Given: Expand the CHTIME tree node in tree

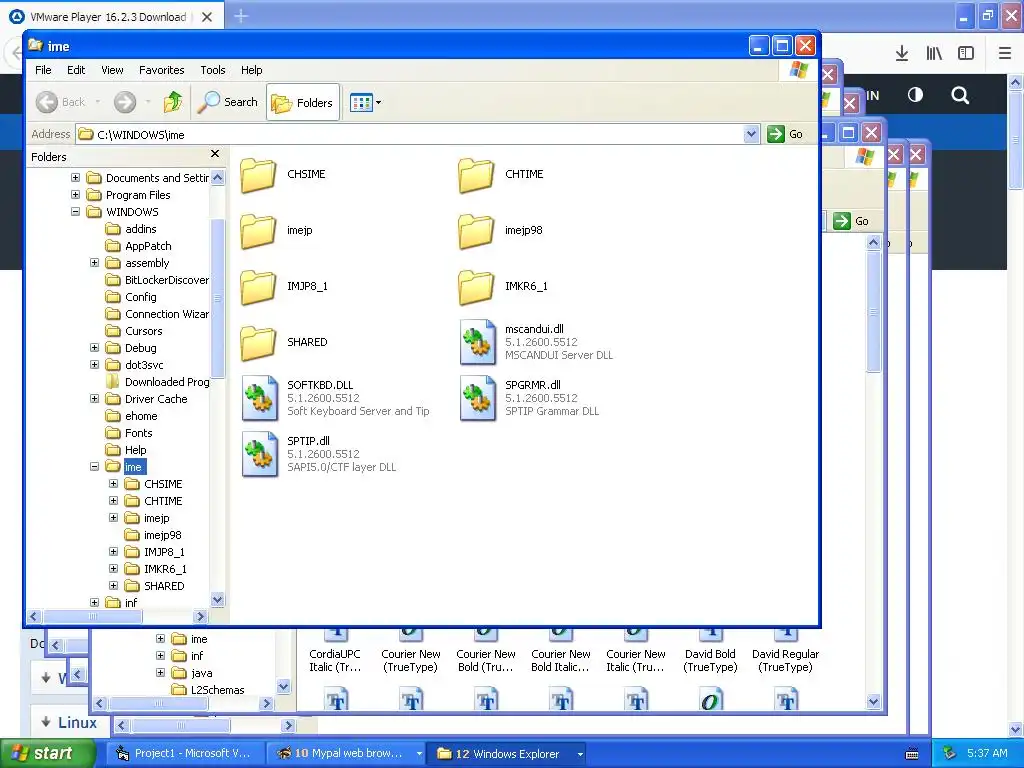Looking at the screenshot, I should pyautogui.click(x=114, y=500).
